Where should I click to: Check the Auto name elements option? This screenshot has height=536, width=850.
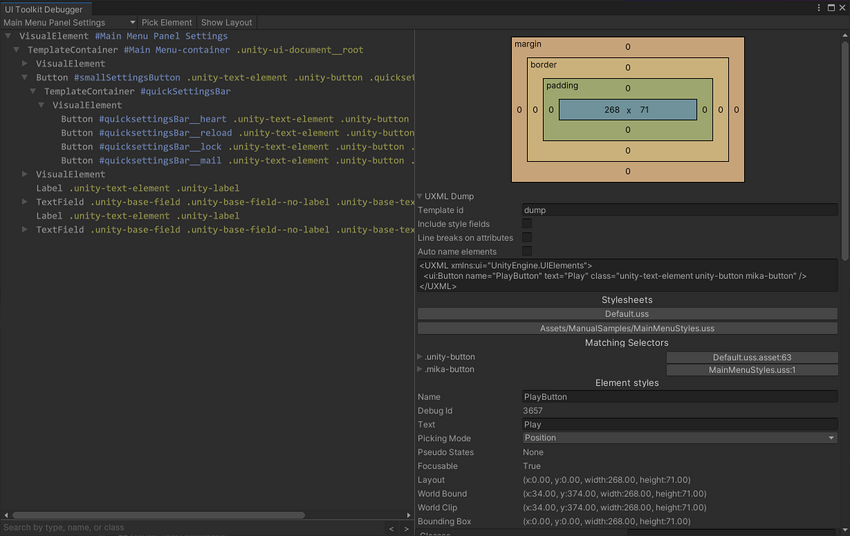[x=527, y=252]
